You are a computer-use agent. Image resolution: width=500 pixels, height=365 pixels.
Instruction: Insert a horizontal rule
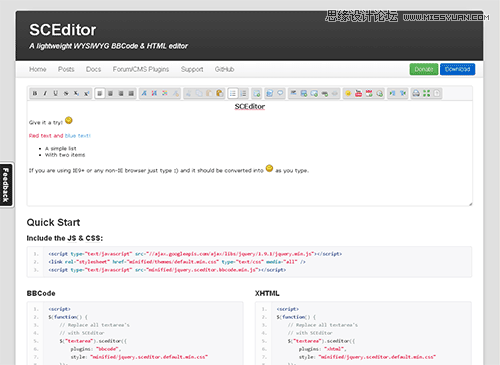click(293, 93)
